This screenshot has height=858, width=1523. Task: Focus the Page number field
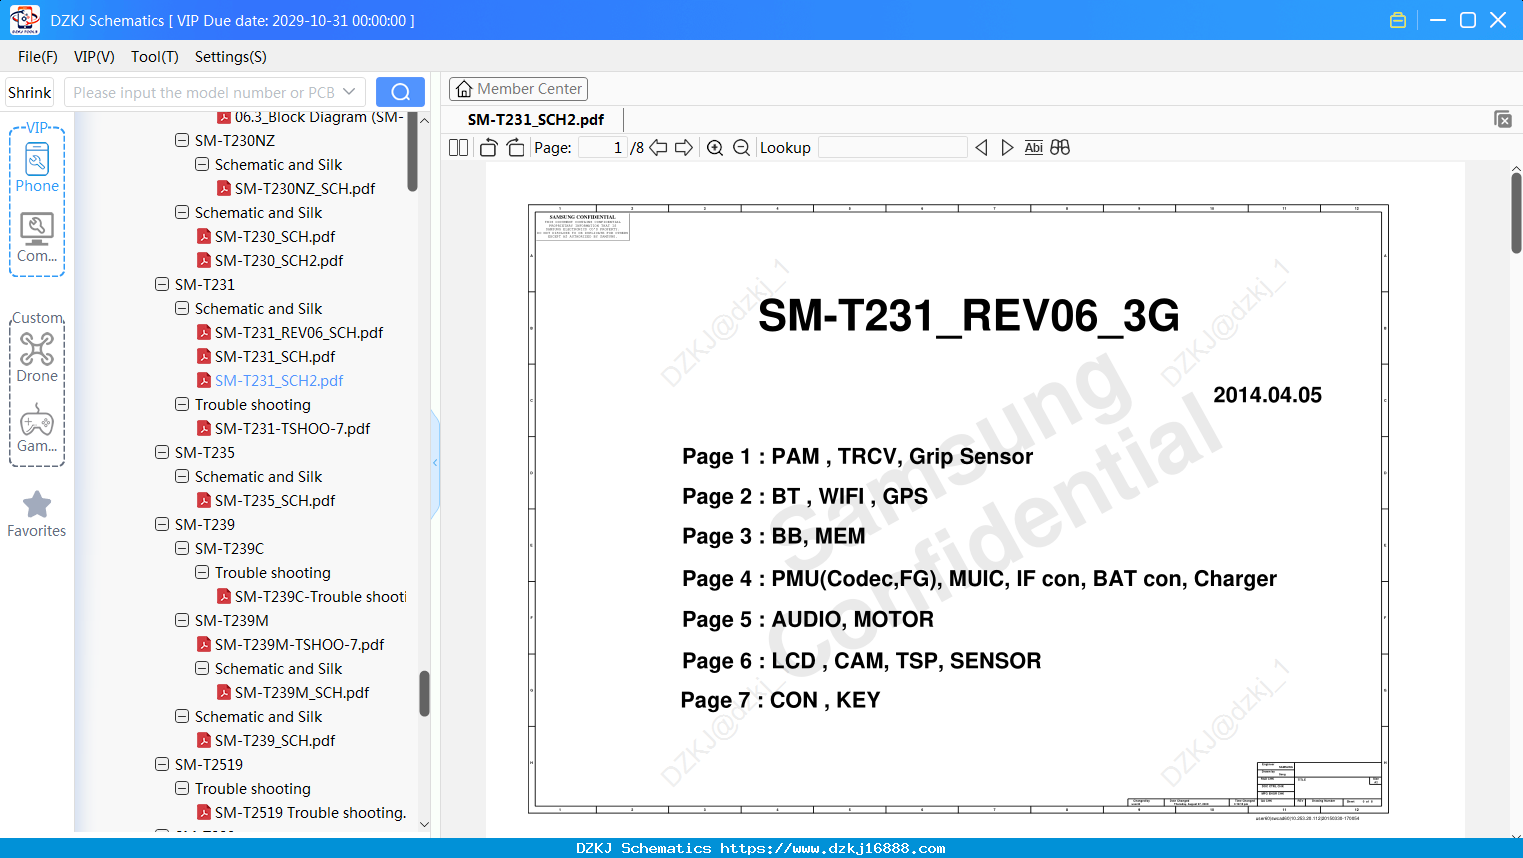(603, 147)
